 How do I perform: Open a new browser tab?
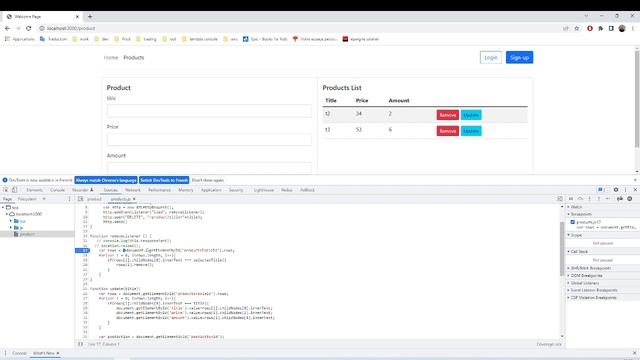90,16
